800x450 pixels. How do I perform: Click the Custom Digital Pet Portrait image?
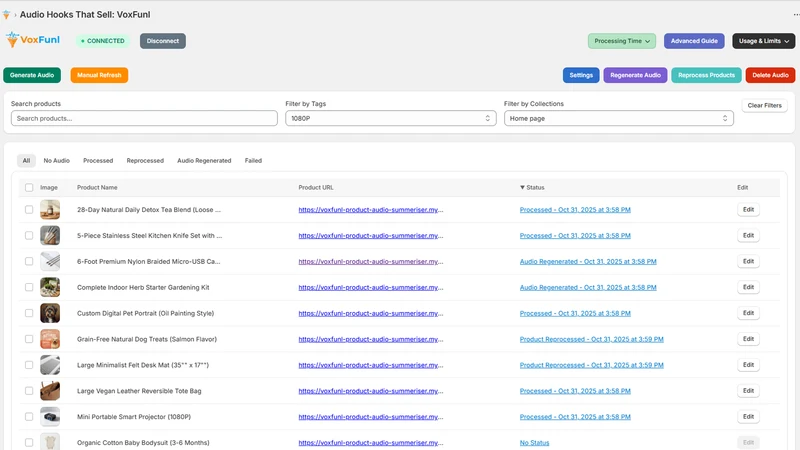pyautogui.click(x=50, y=313)
